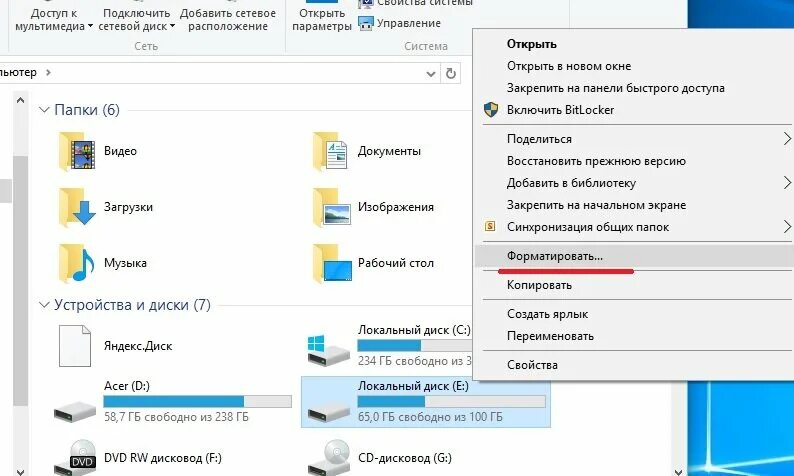
Task: Select the Музыка folder icon
Action: pyautogui.click(x=77, y=263)
